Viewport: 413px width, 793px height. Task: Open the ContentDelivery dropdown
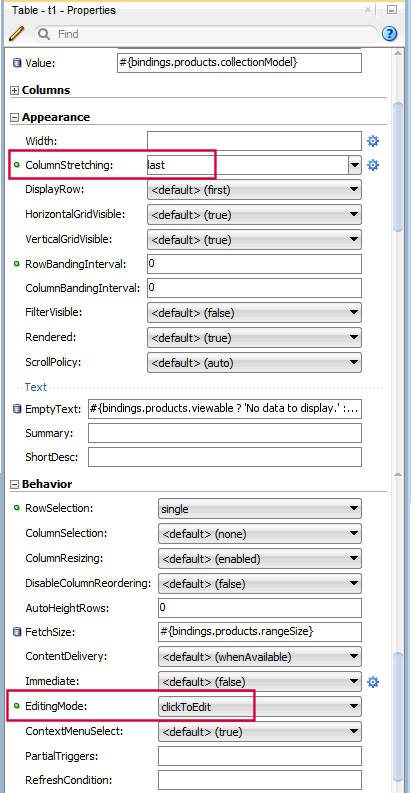click(260, 657)
